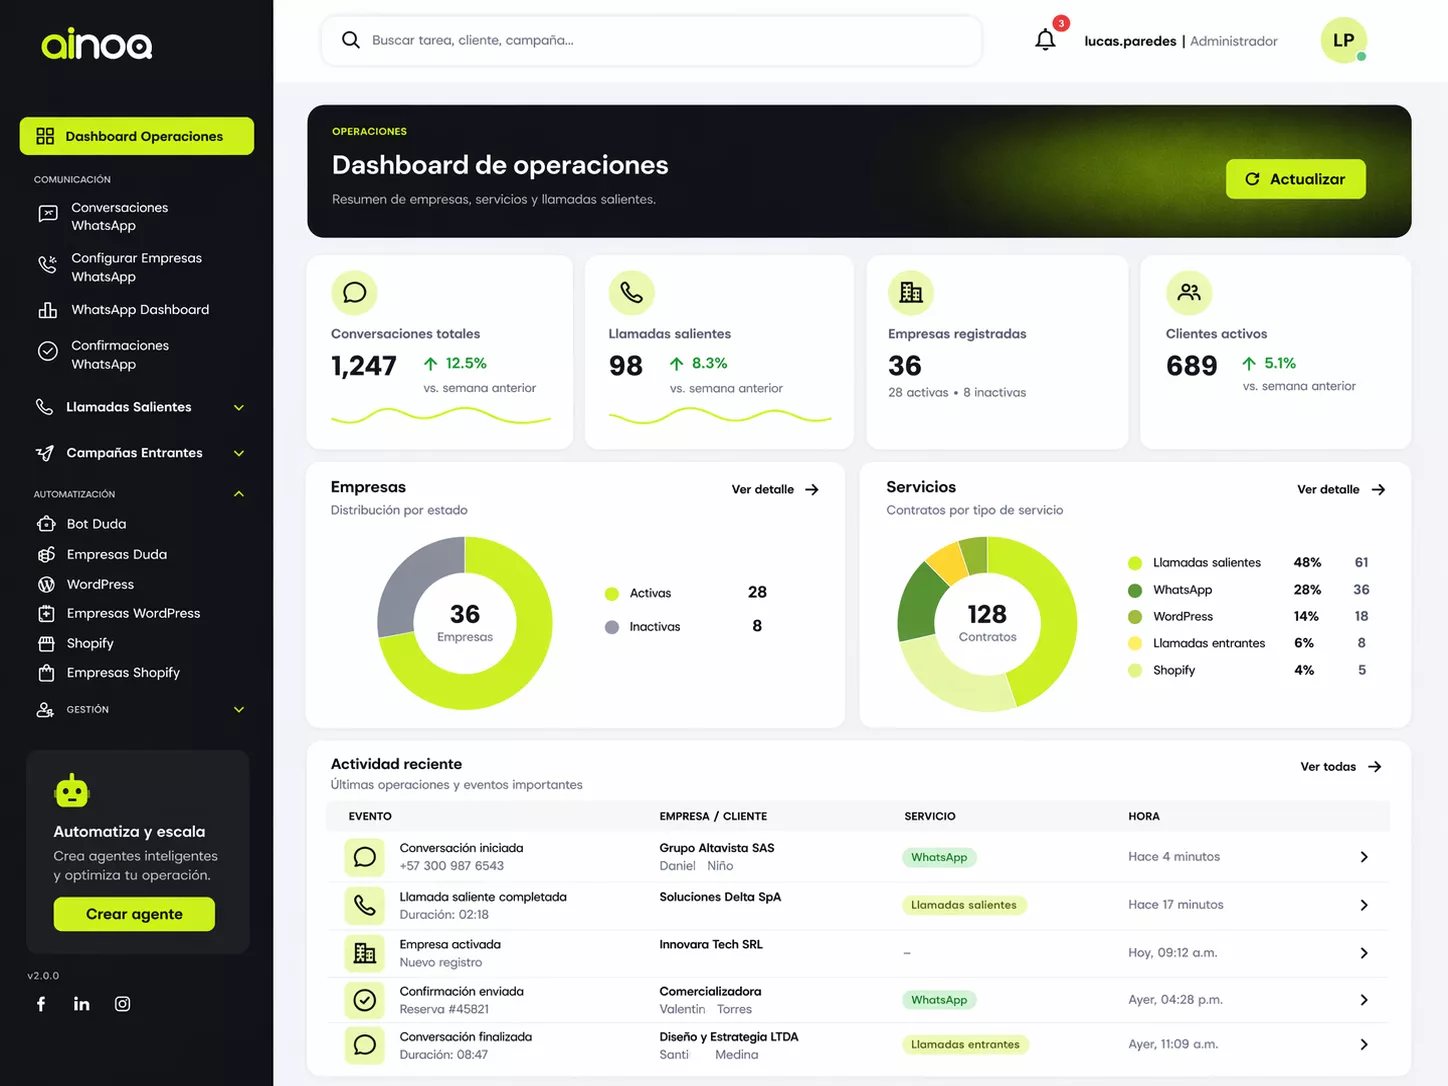This screenshot has height=1086, width=1448.
Task: Select Bot Duda menu item
Action: click(x=96, y=524)
